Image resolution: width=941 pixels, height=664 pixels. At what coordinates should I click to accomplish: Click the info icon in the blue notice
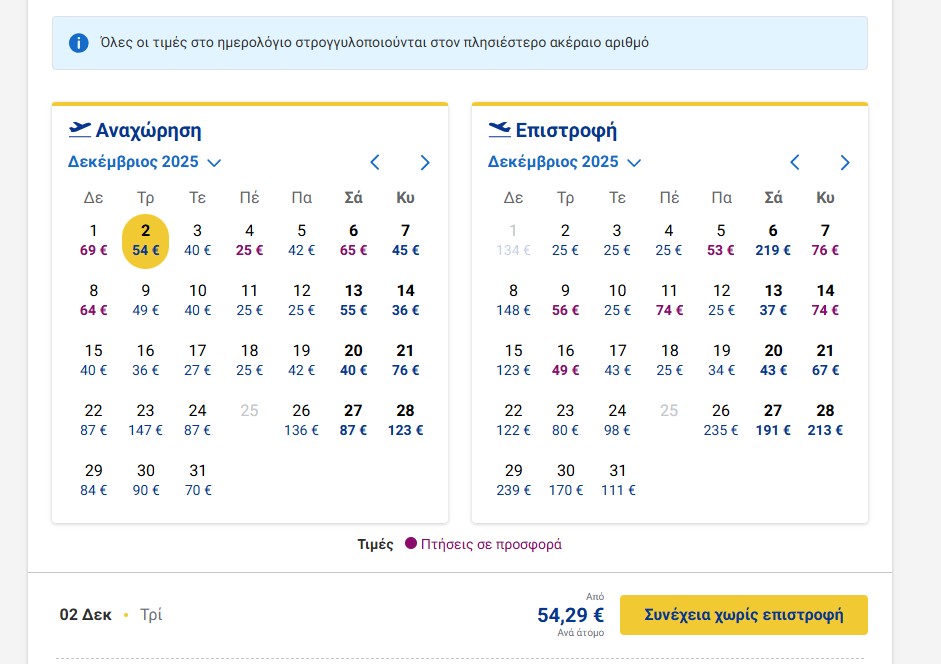point(78,43)
